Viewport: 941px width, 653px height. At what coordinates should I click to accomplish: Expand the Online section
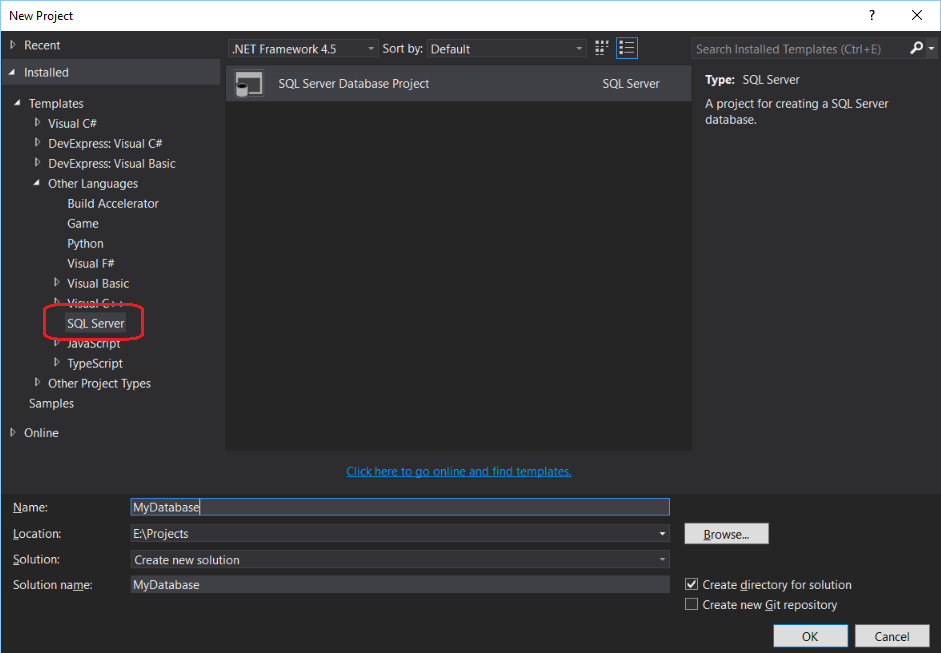point(13,433)
